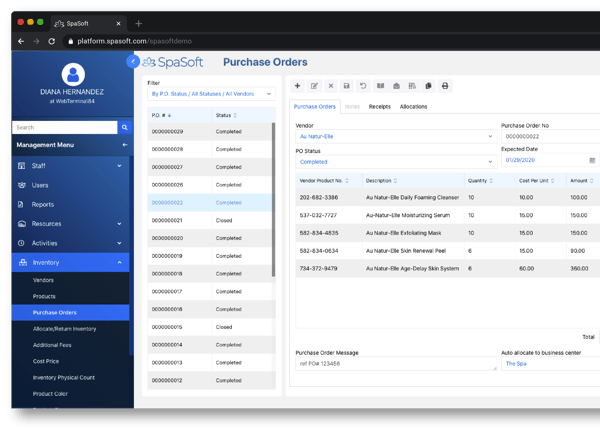Open Purchase Orders in Inventory submenu
Image resolution: width=600 pixels, height=433 pixels.
click(70, 313)
